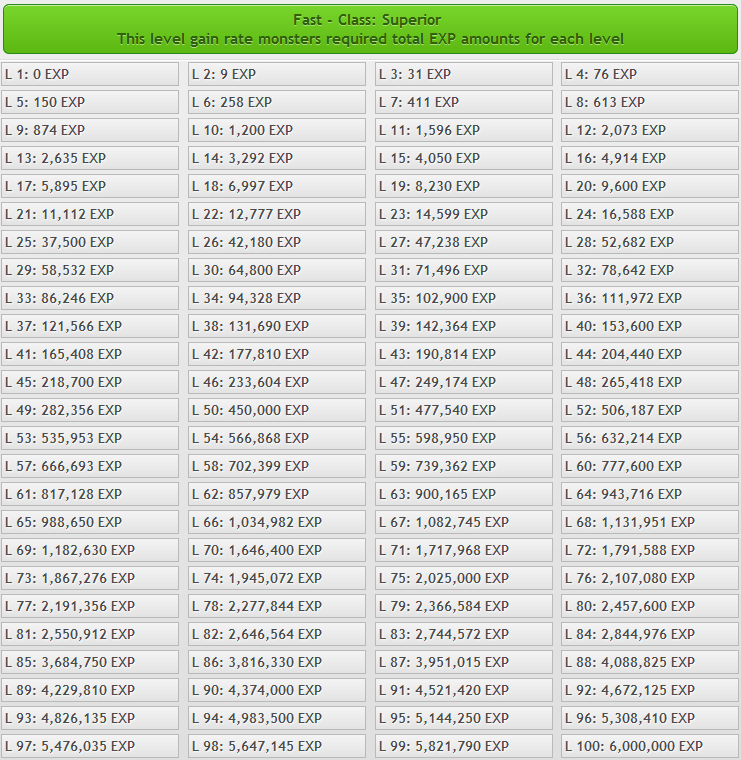Image resolution: width=741 pixels, height=760 pixels.
Task: Select 'L 23: 14,599 EXP' entry
Action: [x=463, y=214]
